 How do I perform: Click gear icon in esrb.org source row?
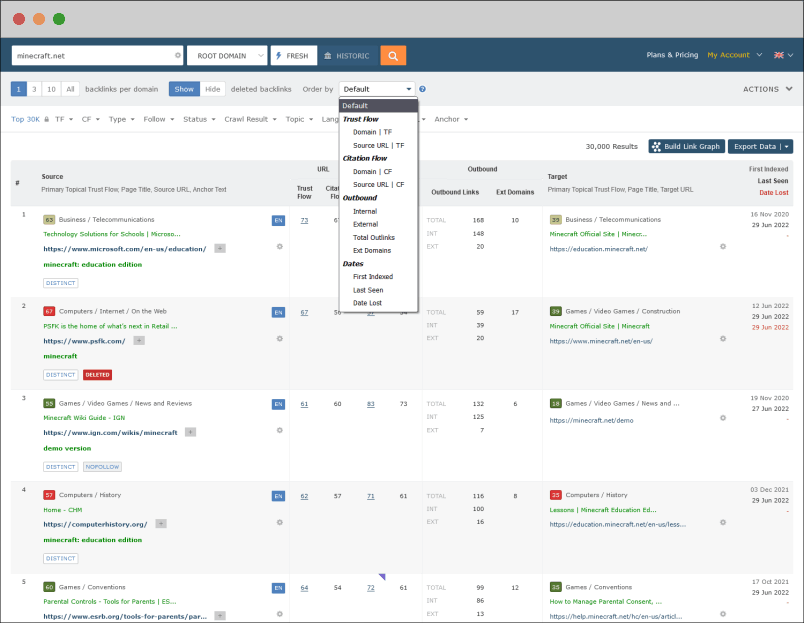(279, 614)
